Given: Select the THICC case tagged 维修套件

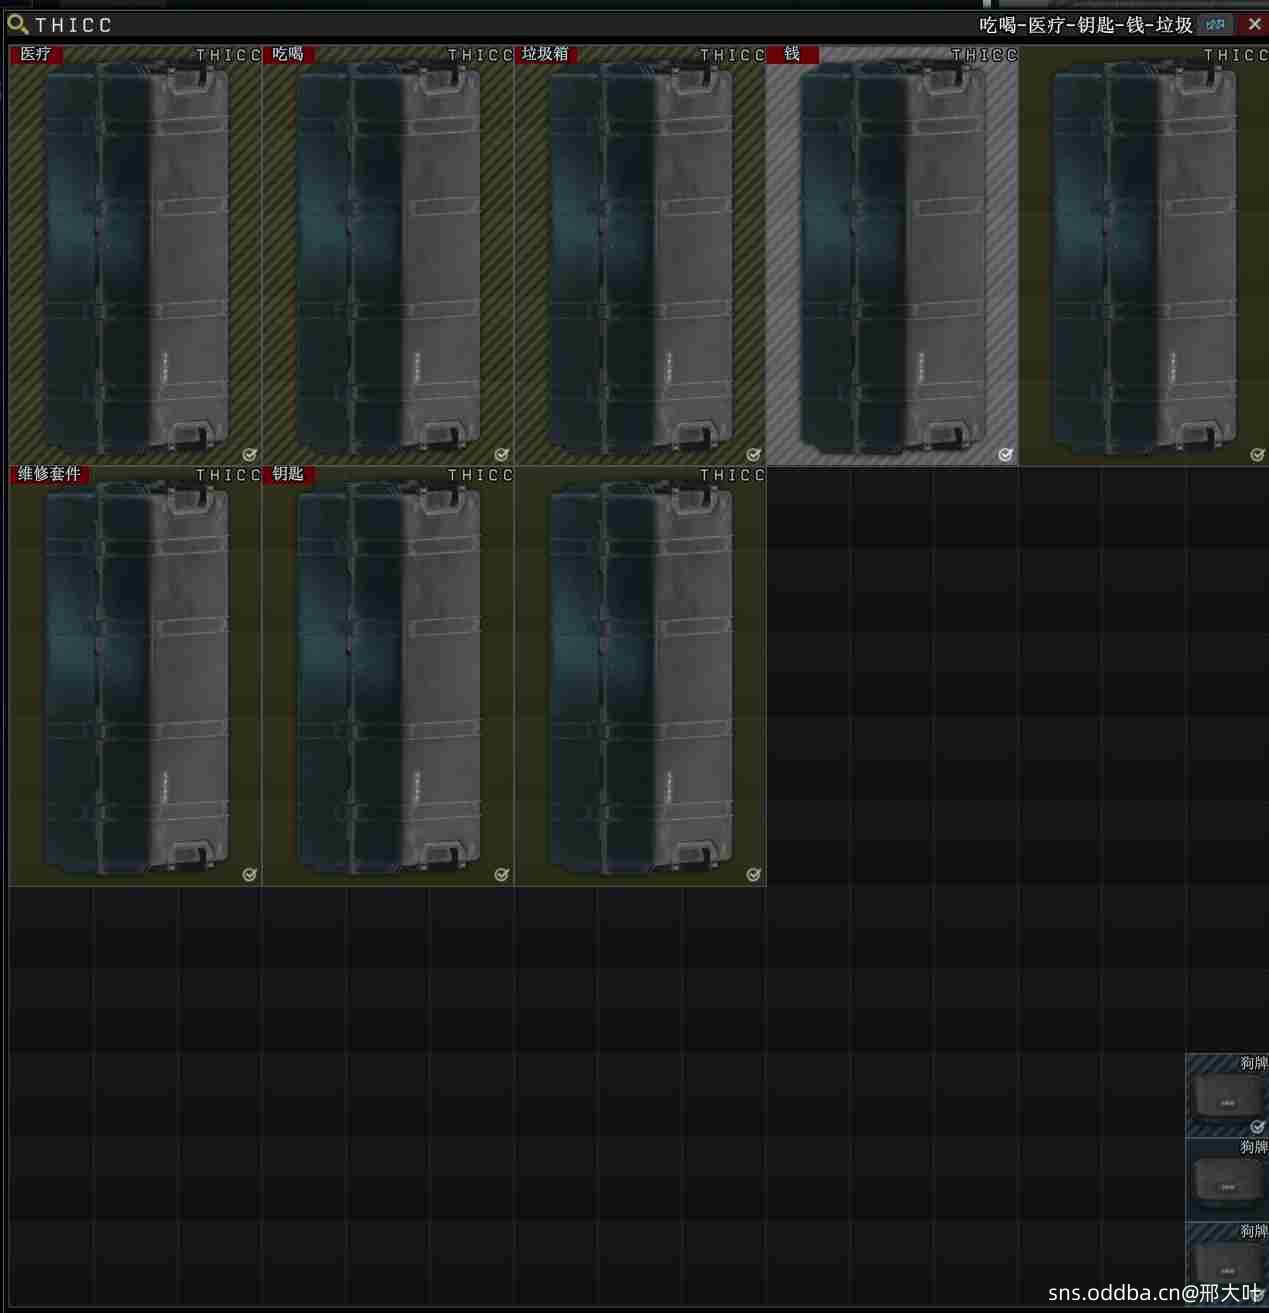Looking at the screenshot, I should coord(135,676).
